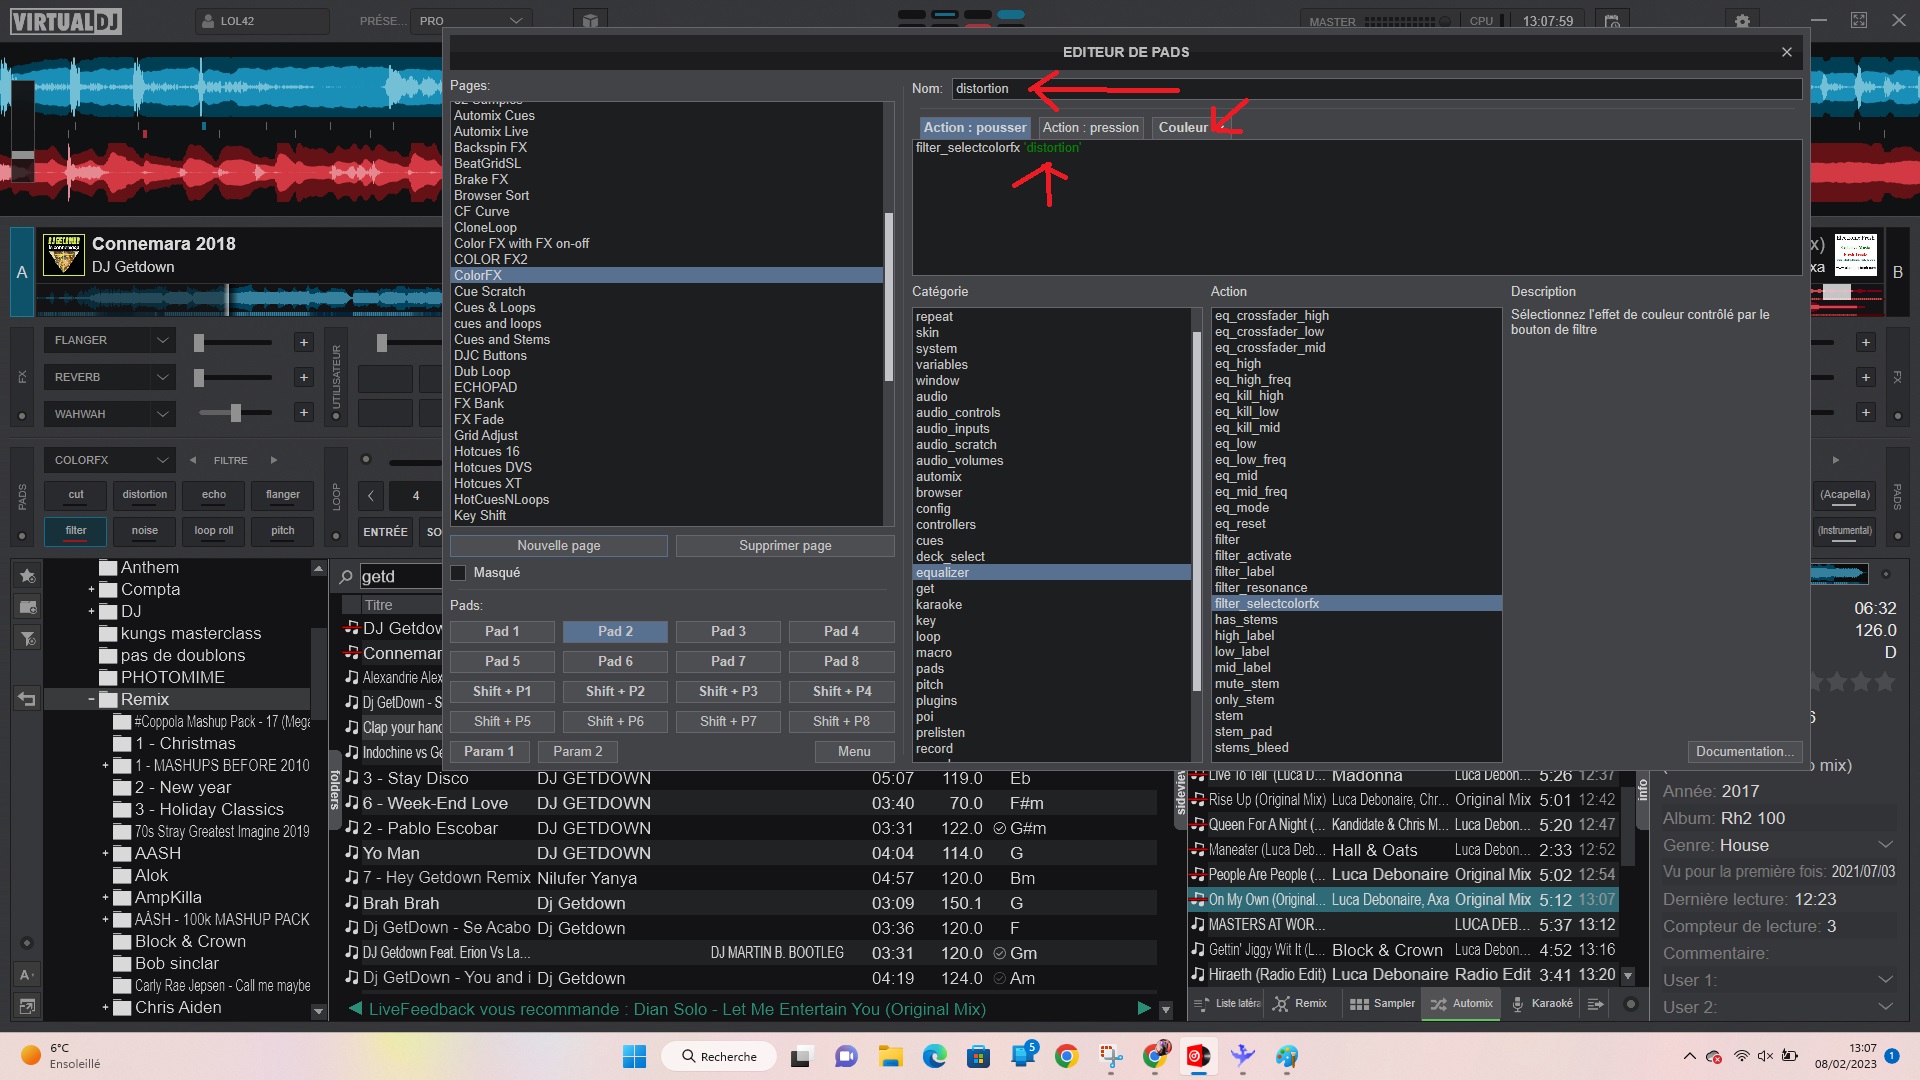Switch to 'Action : pression' tab
This screenshot has width=1920, height=1080.
1091,127
